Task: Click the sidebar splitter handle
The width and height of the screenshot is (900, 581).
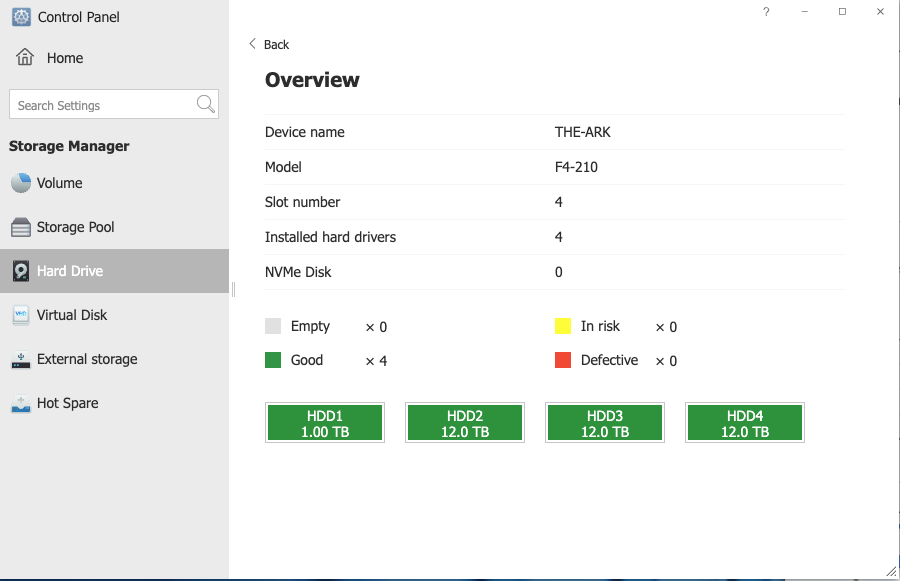Action: [234, 289]
